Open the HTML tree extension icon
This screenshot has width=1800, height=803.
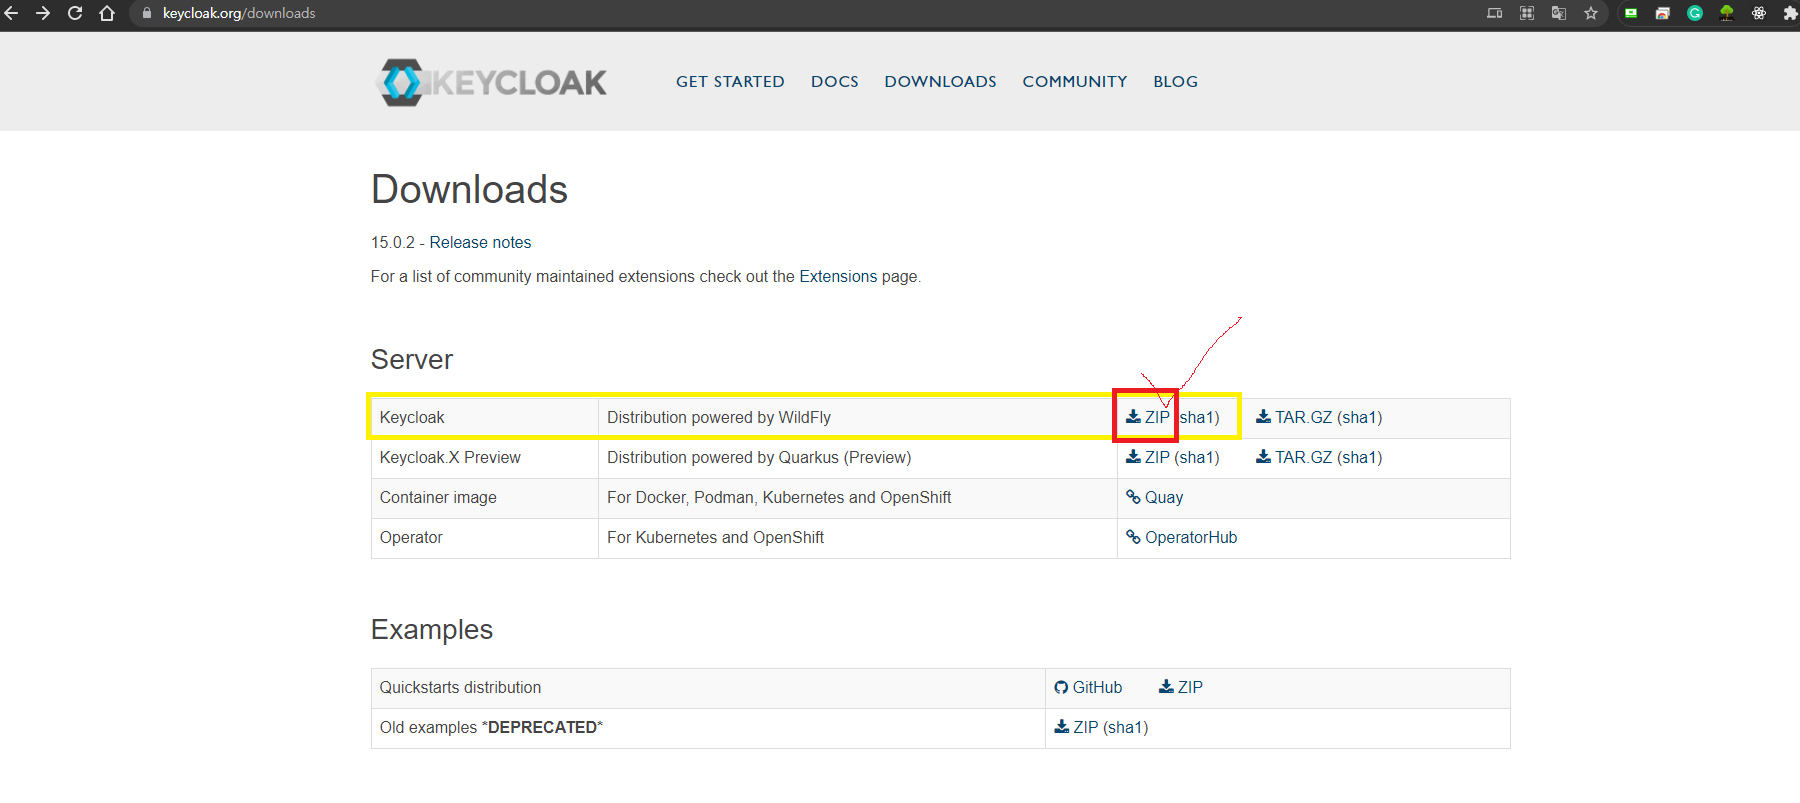coord(1727,13)
